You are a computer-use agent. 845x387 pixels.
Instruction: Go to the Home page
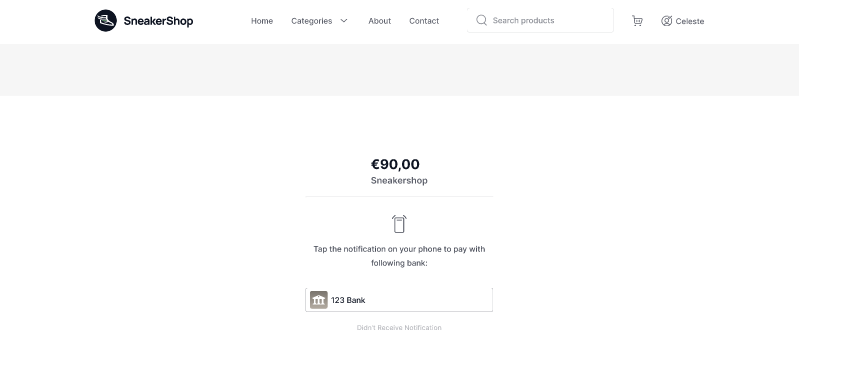click(262, 21)
